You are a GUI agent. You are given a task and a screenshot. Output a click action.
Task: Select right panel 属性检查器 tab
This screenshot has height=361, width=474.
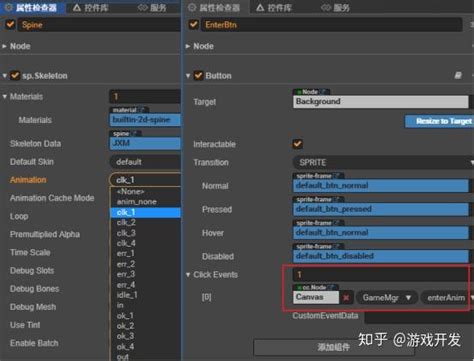pyautogui.click(x=215, y=7)
